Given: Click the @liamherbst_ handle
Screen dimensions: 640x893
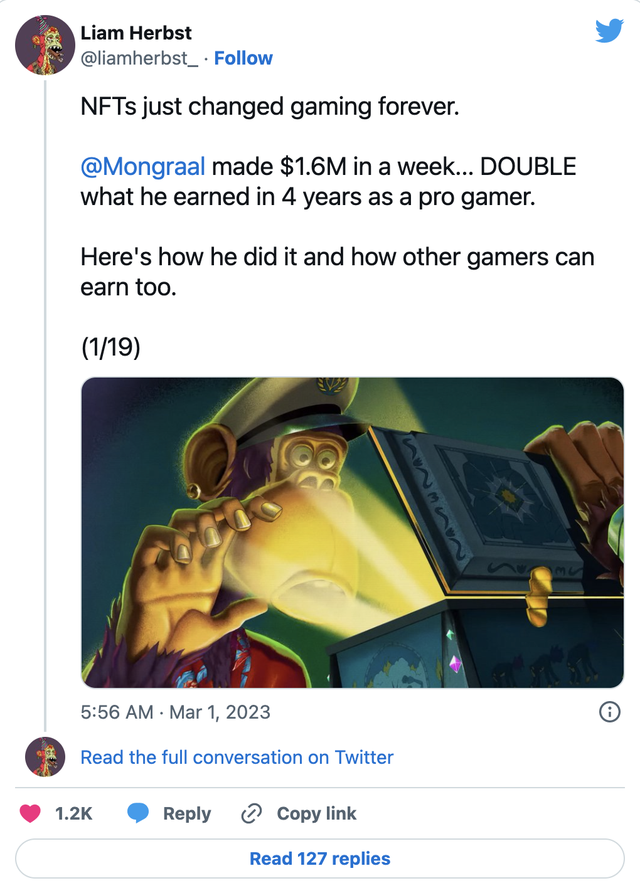Looking at the screenshot, I should [138, 58].
